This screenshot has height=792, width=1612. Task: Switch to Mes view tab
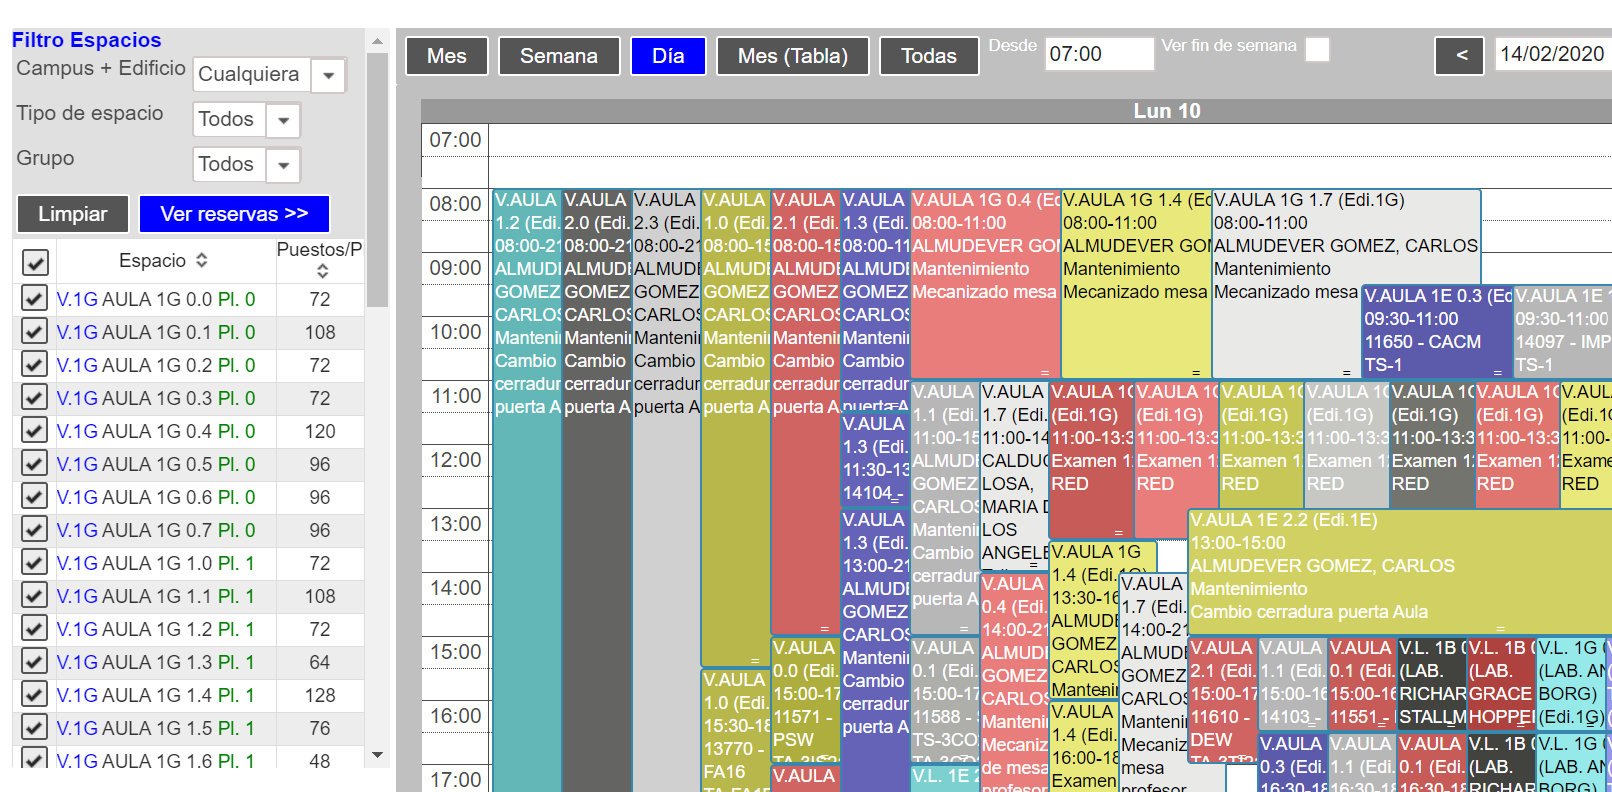click(447, 56)
